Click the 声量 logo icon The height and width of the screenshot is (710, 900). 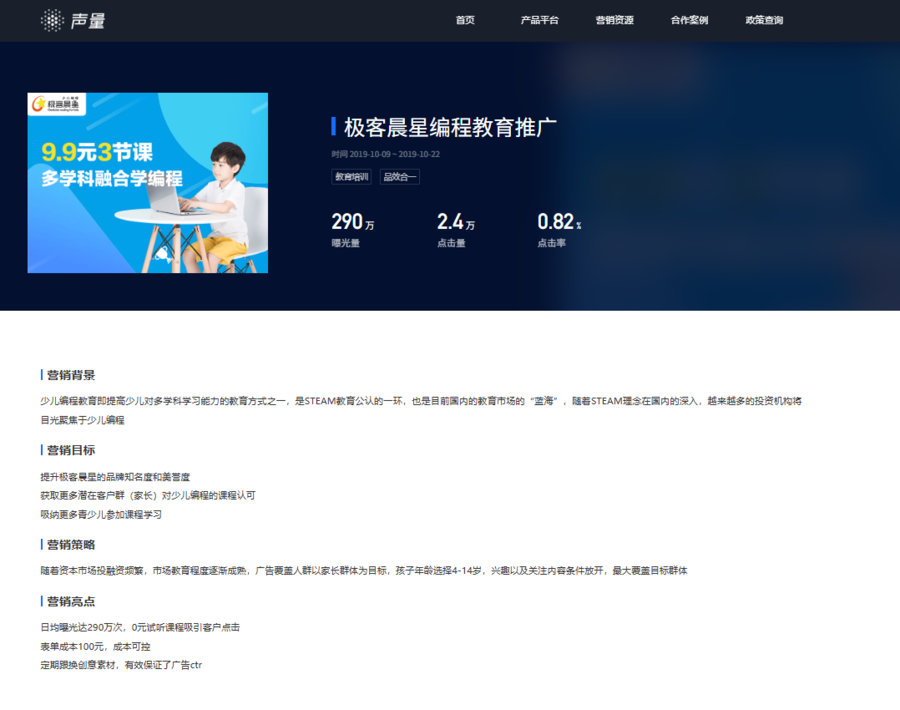point(52,21)
